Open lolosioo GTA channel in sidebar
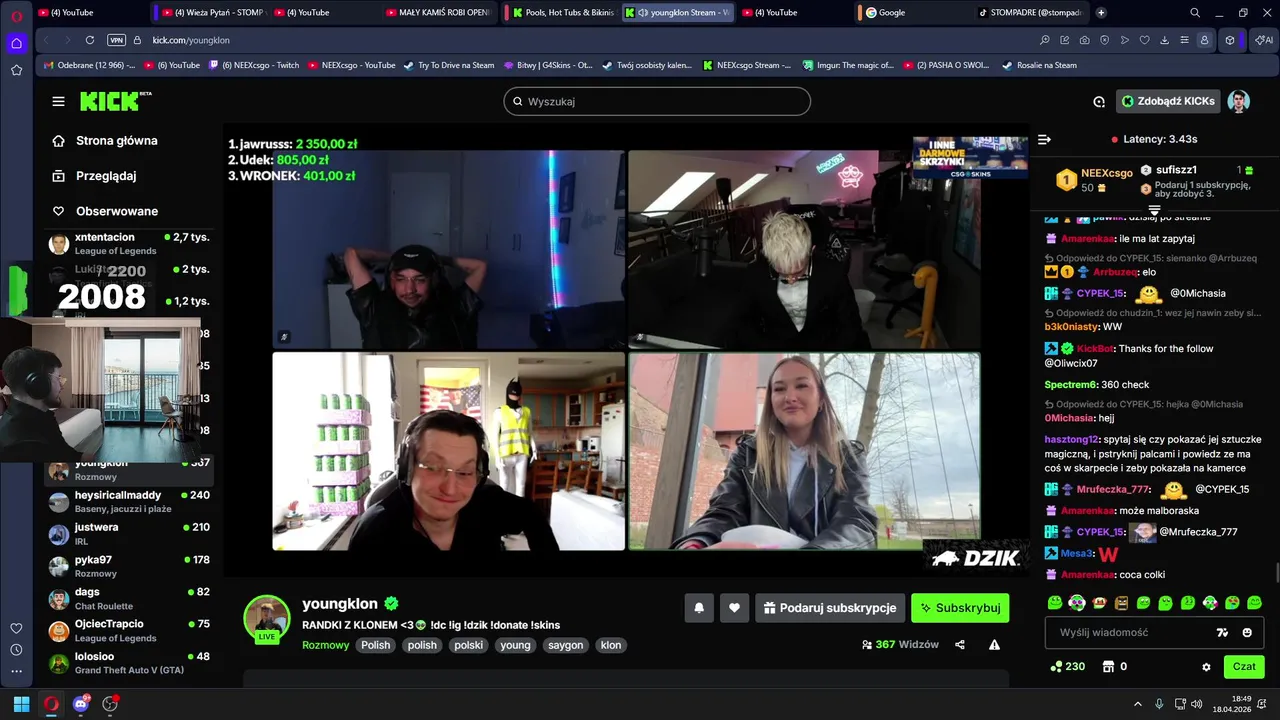Viewport: 1280px width, 720px height. coord(129,663)
